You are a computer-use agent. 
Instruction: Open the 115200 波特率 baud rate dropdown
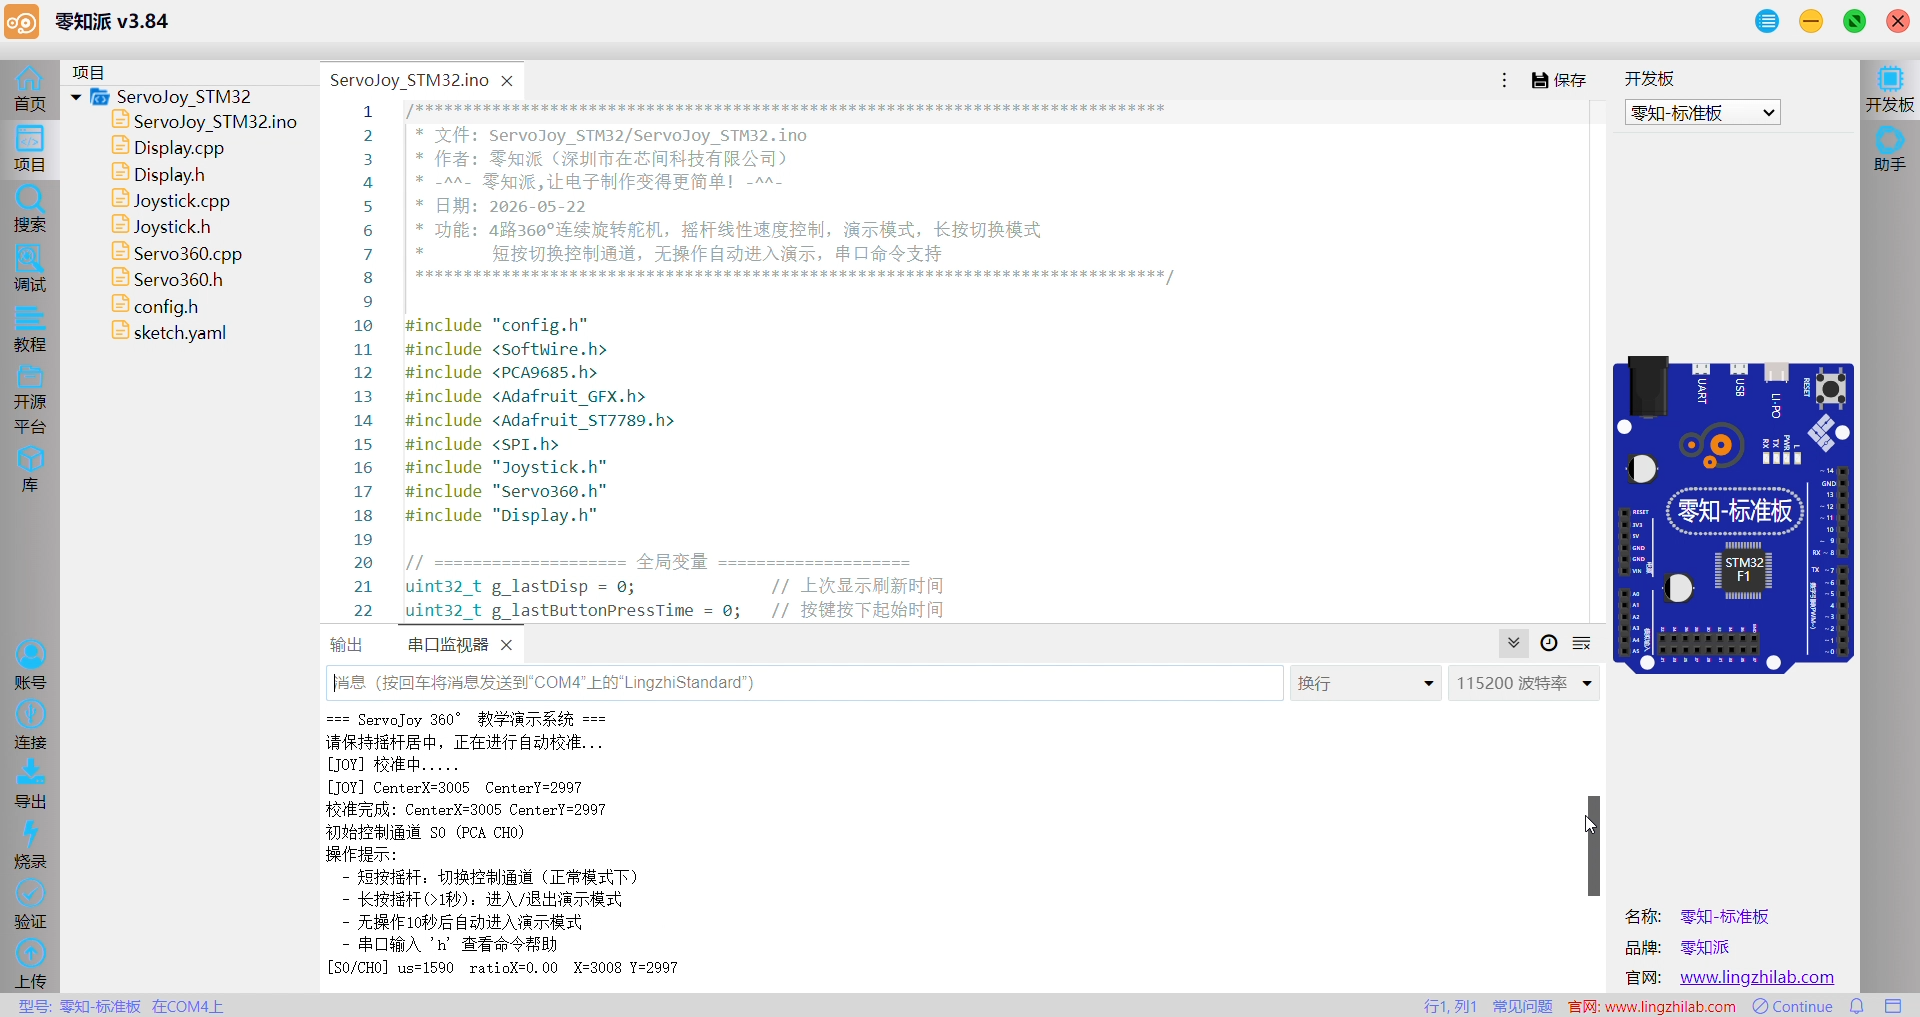pyautogui.click(x=1523, y=683)
